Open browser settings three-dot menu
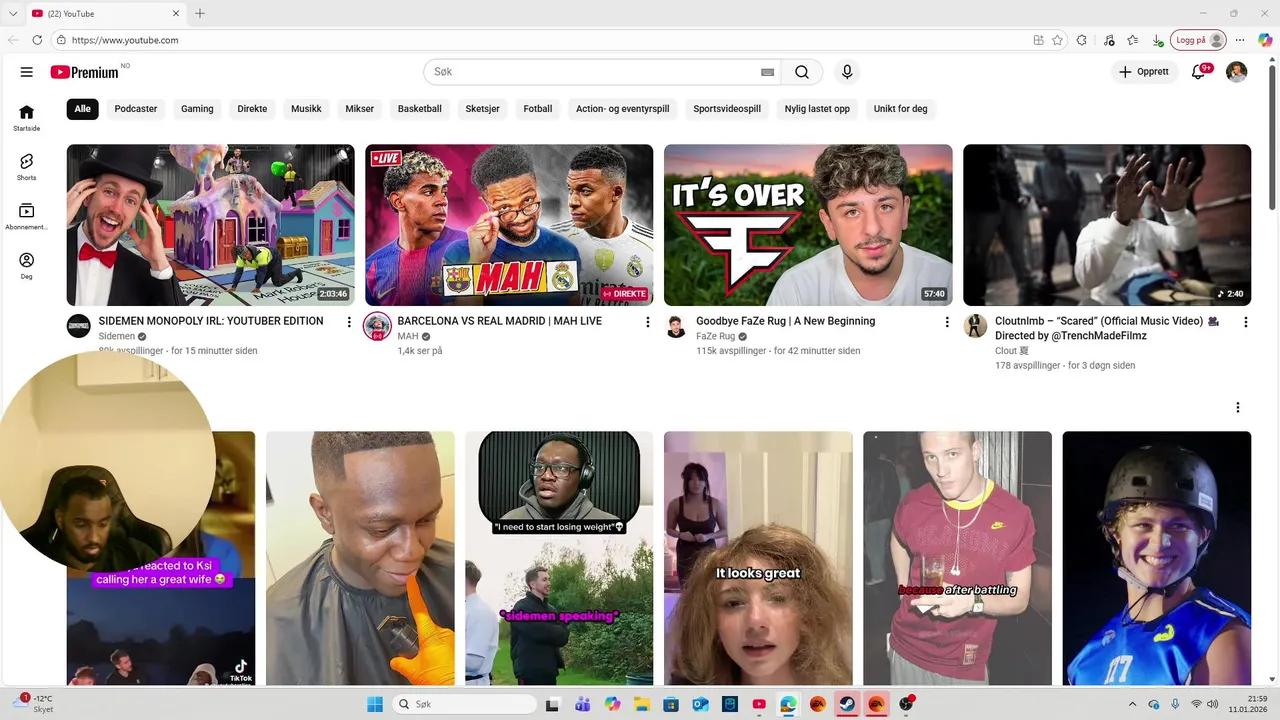The image size is (1280, 720). tap(1241, 40)
